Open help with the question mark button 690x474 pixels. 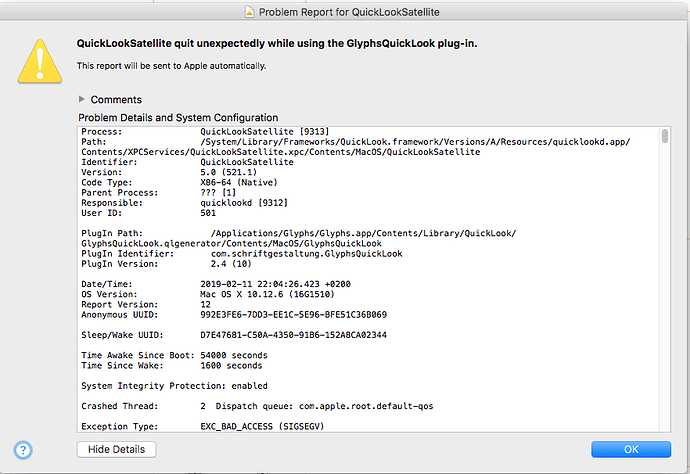[23, 450]
